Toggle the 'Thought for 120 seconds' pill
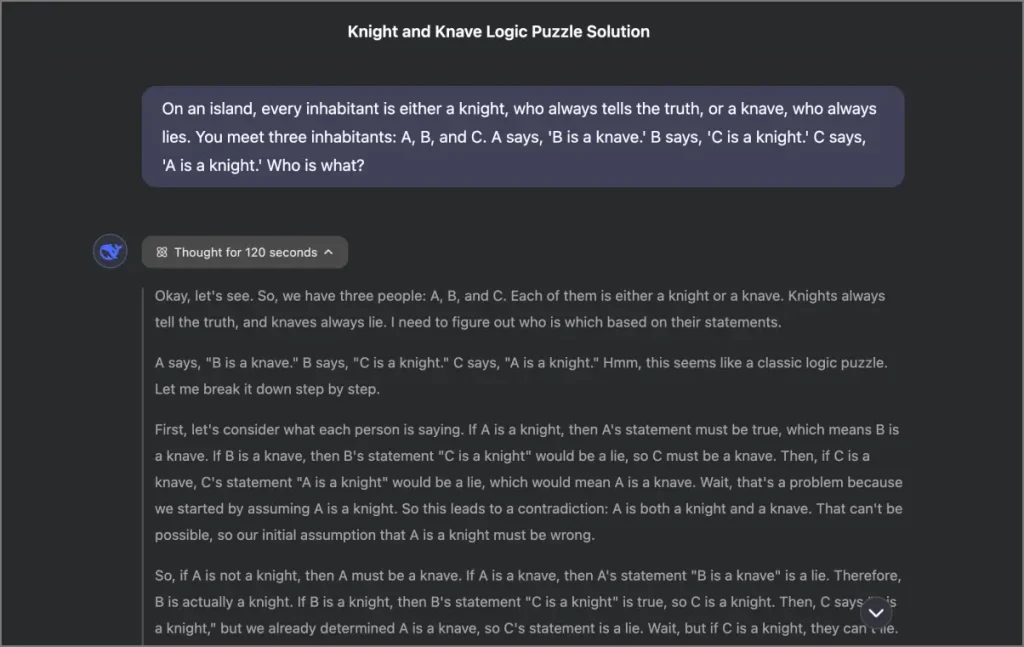 pyautogui.click(x=245, y=253)
